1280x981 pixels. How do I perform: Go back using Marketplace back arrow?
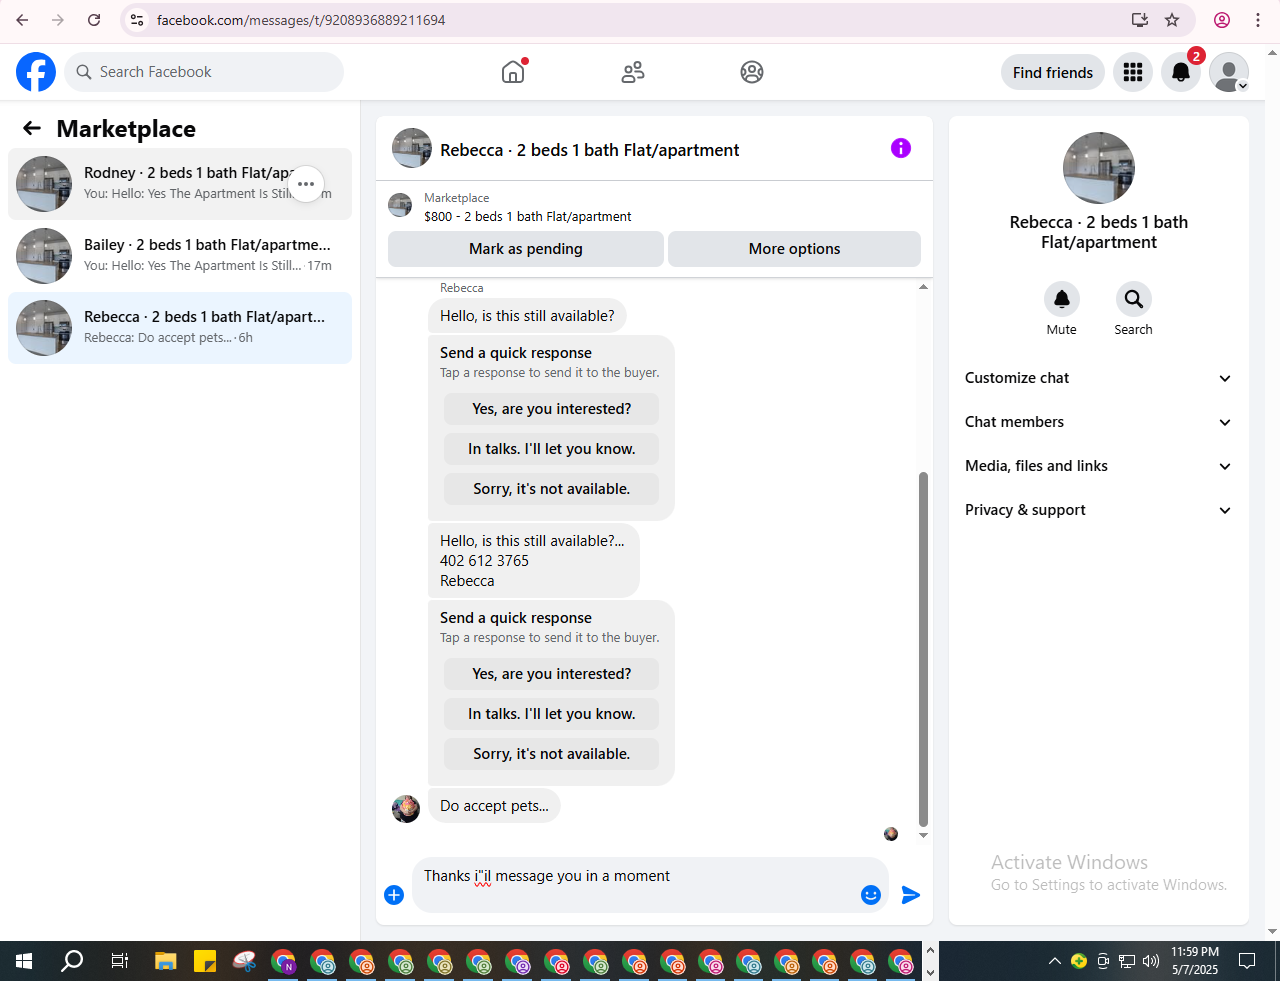pyautogui.click(x=32, y=128)
